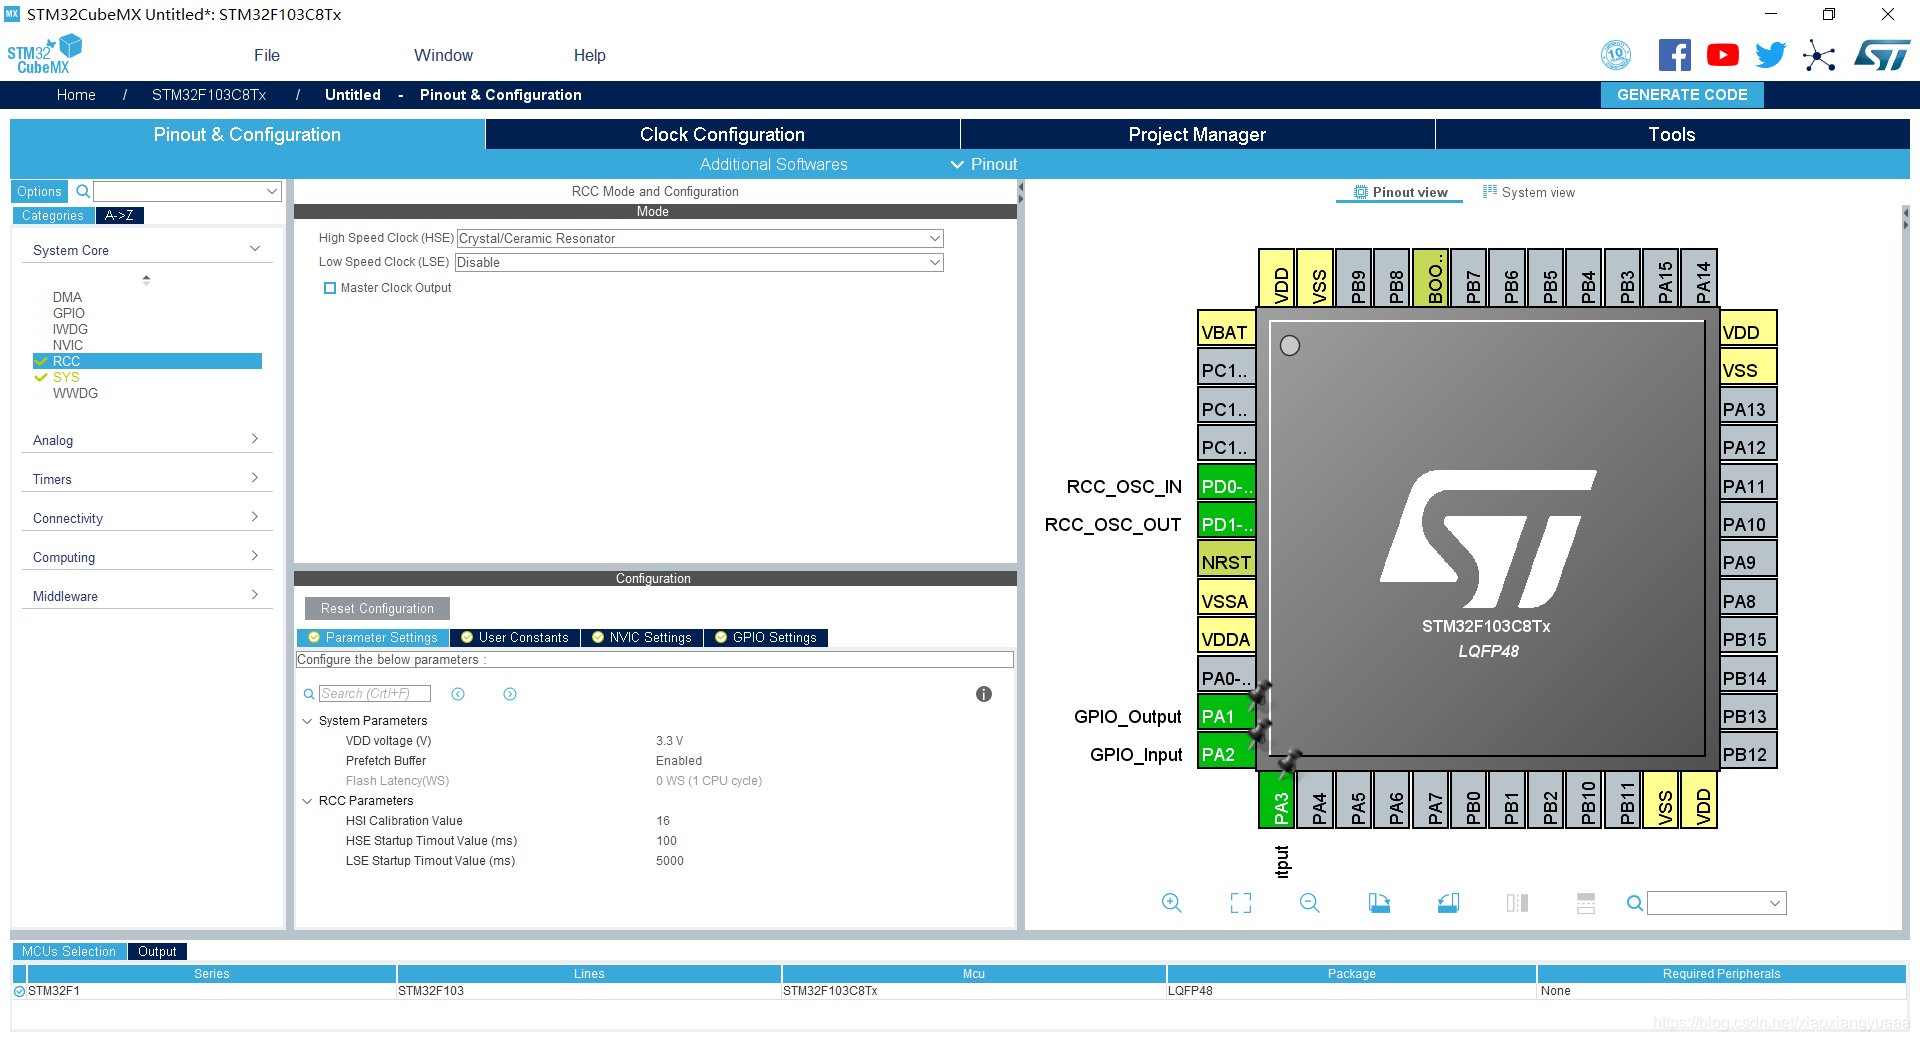Rotate chip view clockwise icon
1920x1041 pixels.
click(1379, 903)
